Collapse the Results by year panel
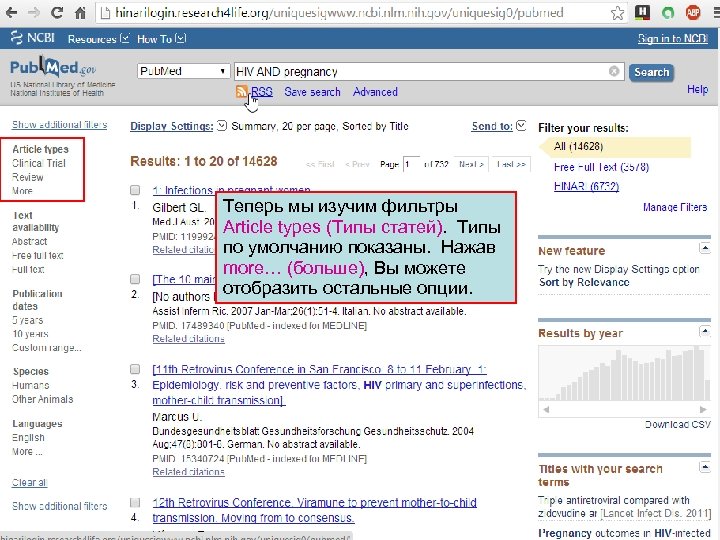The height and width of the screenshot is (540, 720). click(704, 331)
